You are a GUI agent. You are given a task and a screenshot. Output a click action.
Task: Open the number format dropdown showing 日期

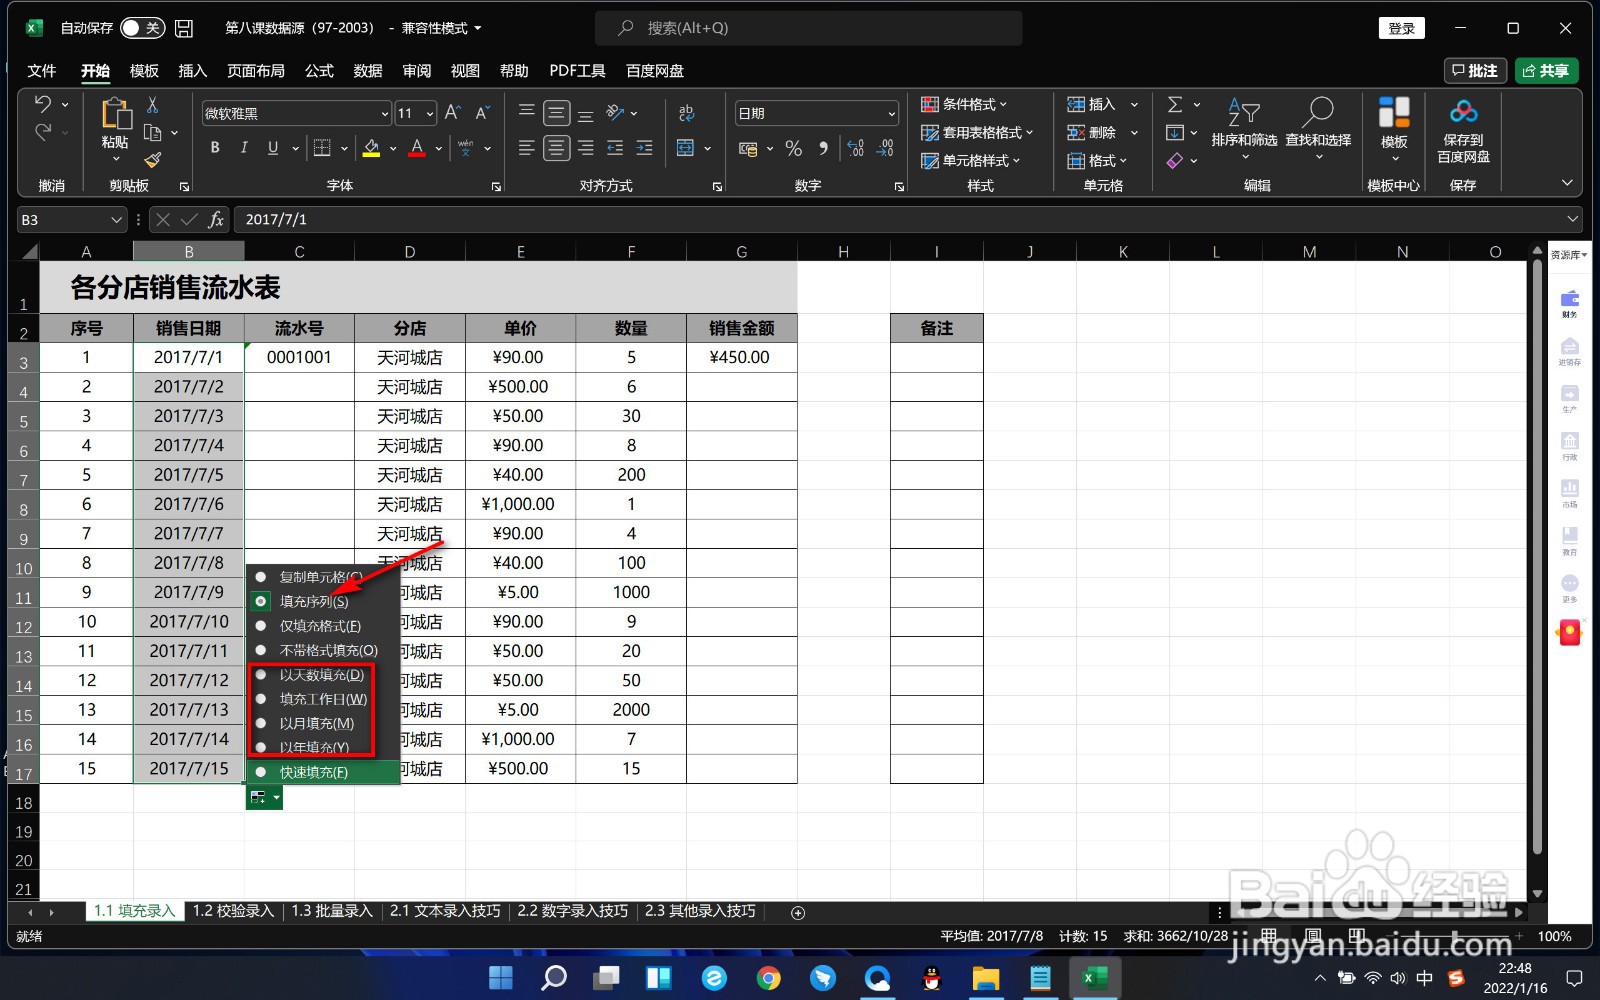(891, 114)
